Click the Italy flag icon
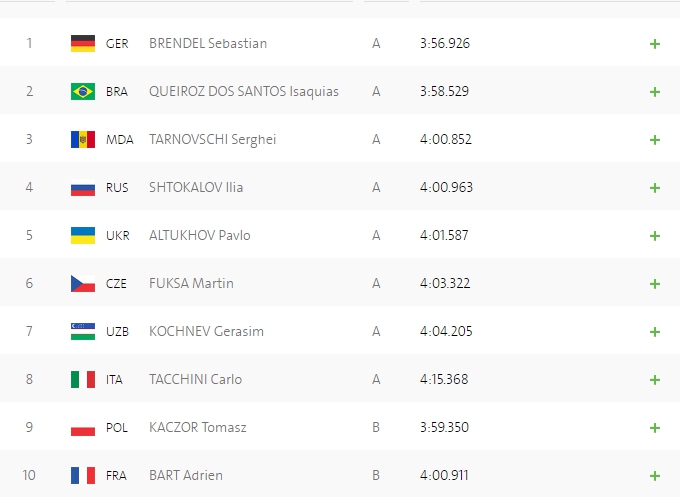 click(82, 379)
